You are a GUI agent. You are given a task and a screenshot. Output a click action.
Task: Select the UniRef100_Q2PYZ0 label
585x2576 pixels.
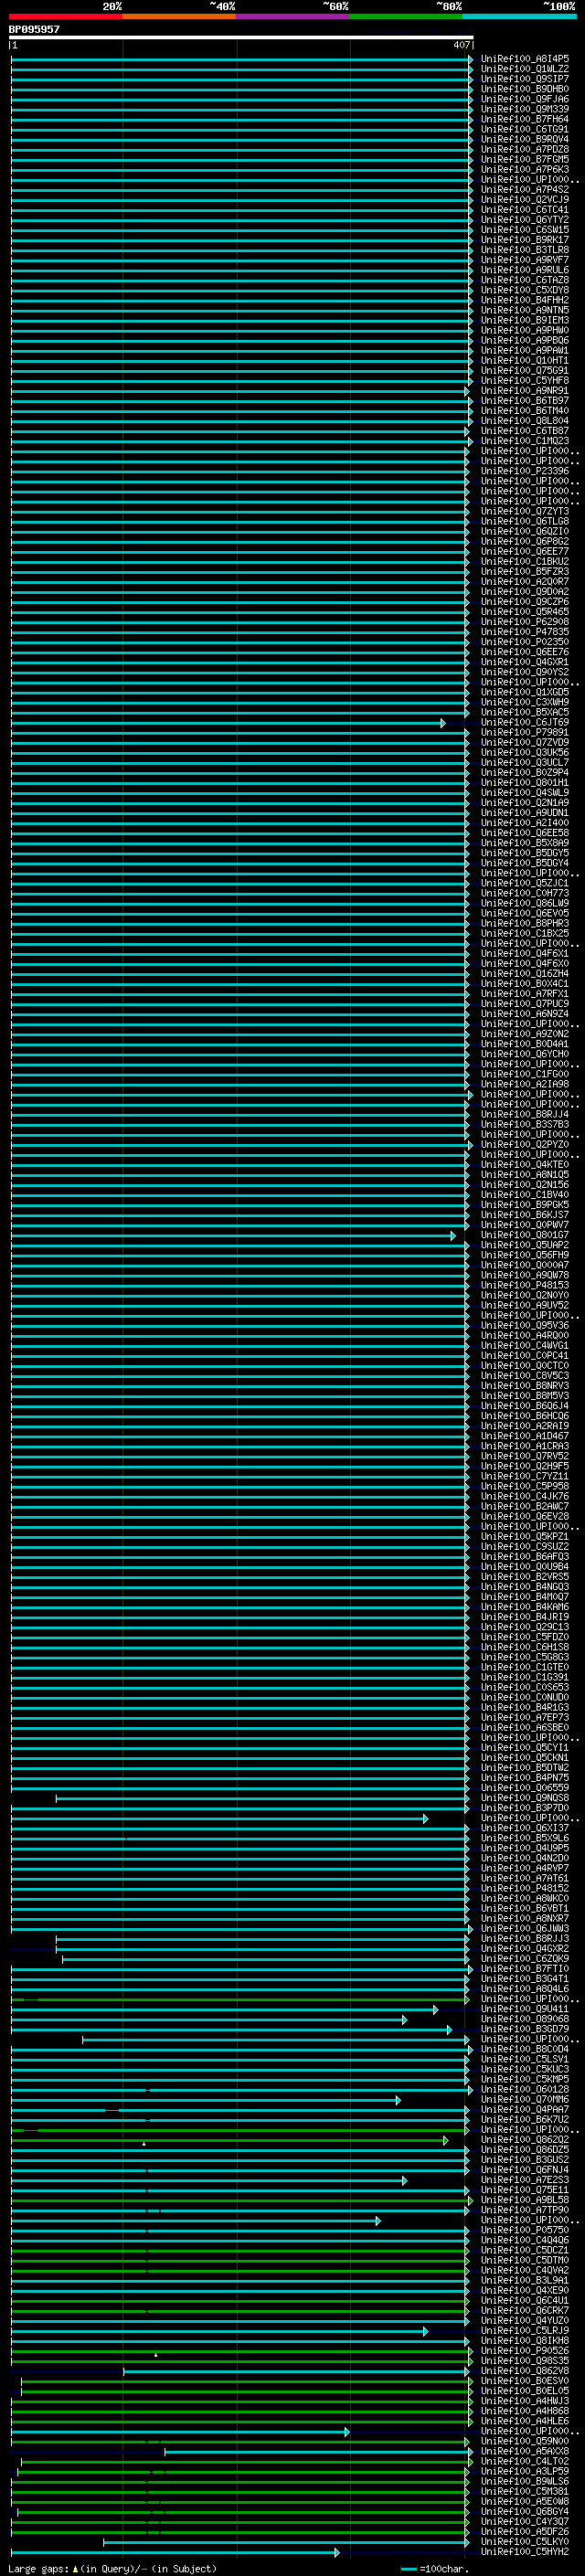point(525,1144)
